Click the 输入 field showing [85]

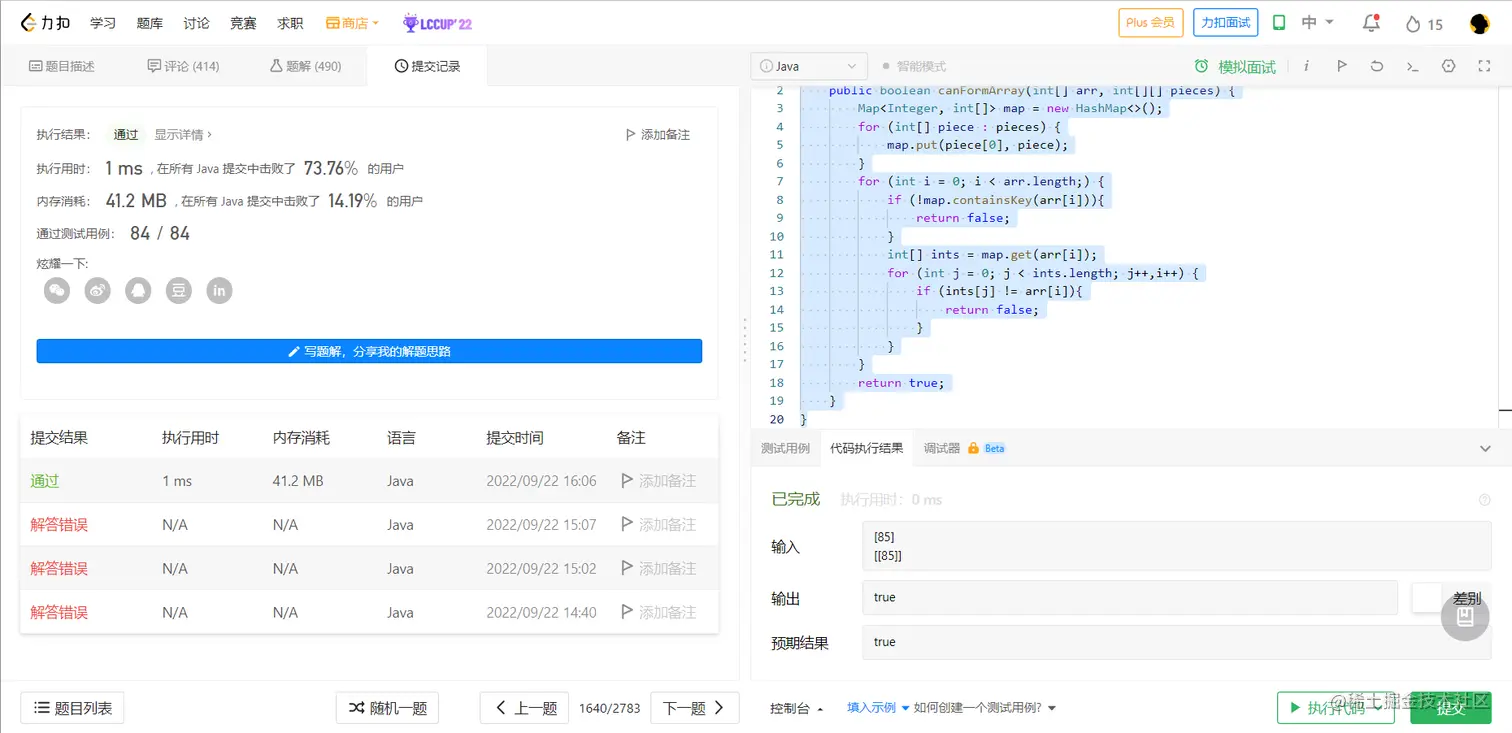tap(1176, 546)
